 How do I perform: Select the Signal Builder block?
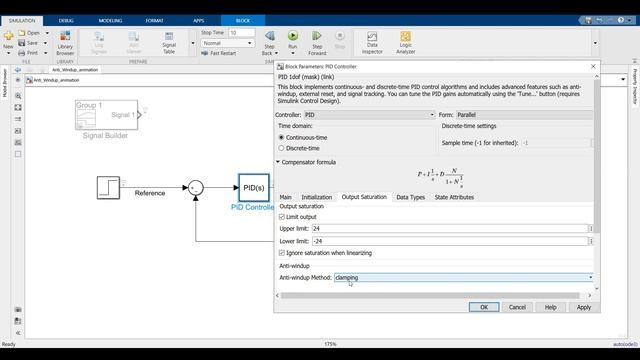[x=106, y=115]
